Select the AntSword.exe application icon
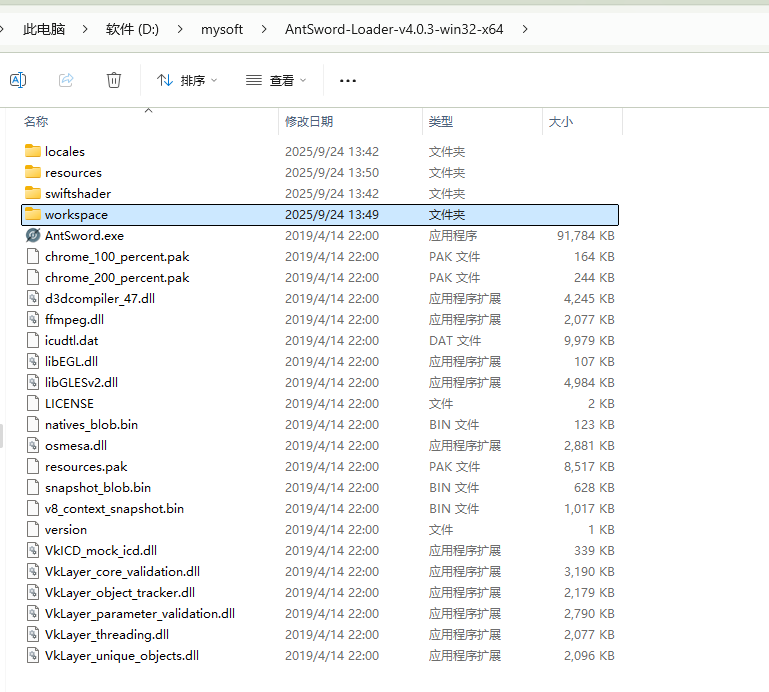769x692 pixels. (x=33, y=236)
